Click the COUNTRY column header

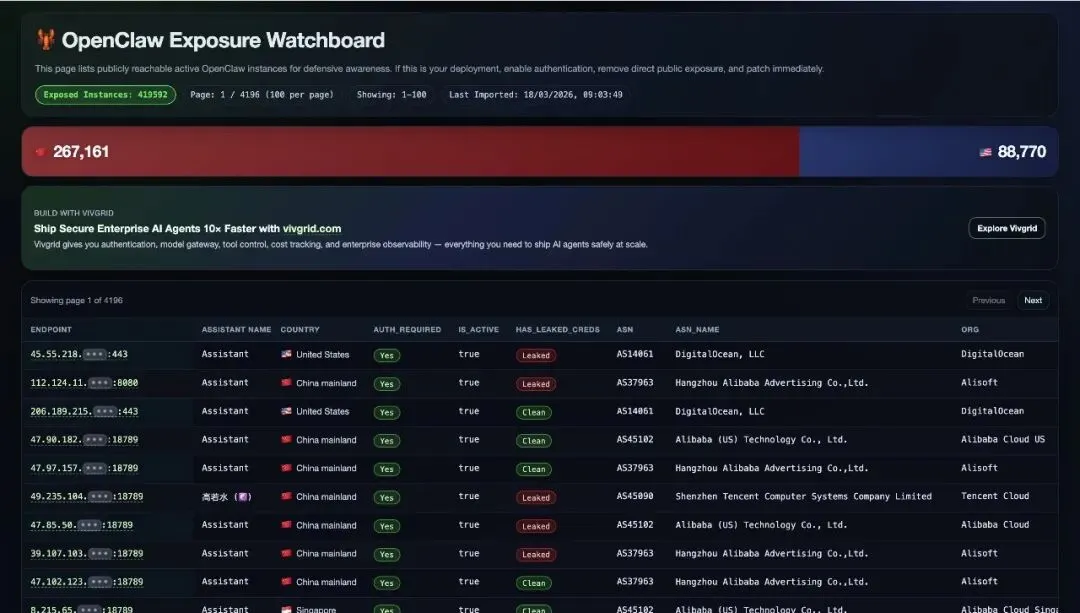(x=300, y=330)
